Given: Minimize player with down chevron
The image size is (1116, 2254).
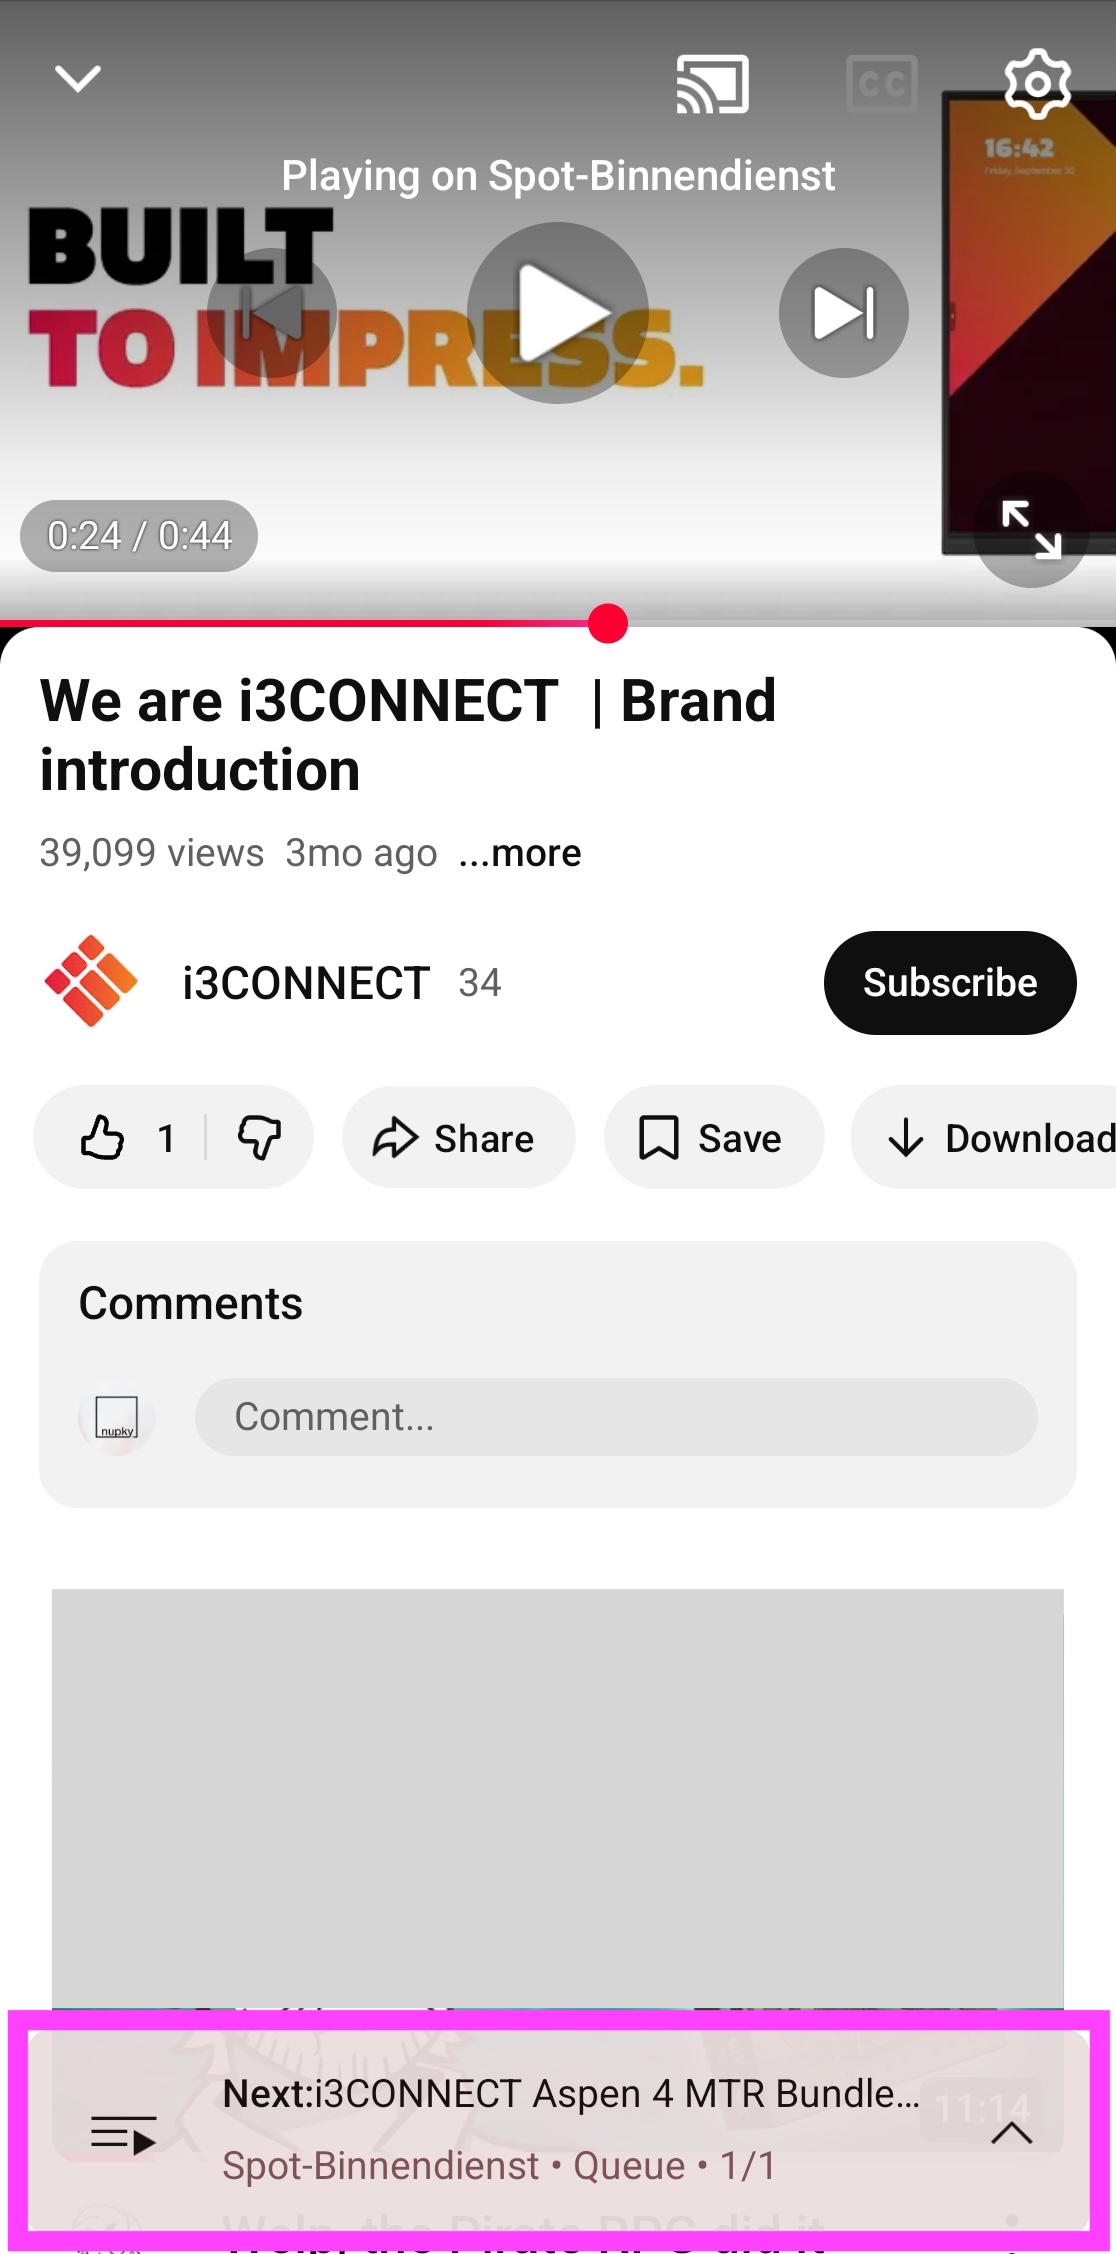Looking at the screenshot, I should click(78, 78).
